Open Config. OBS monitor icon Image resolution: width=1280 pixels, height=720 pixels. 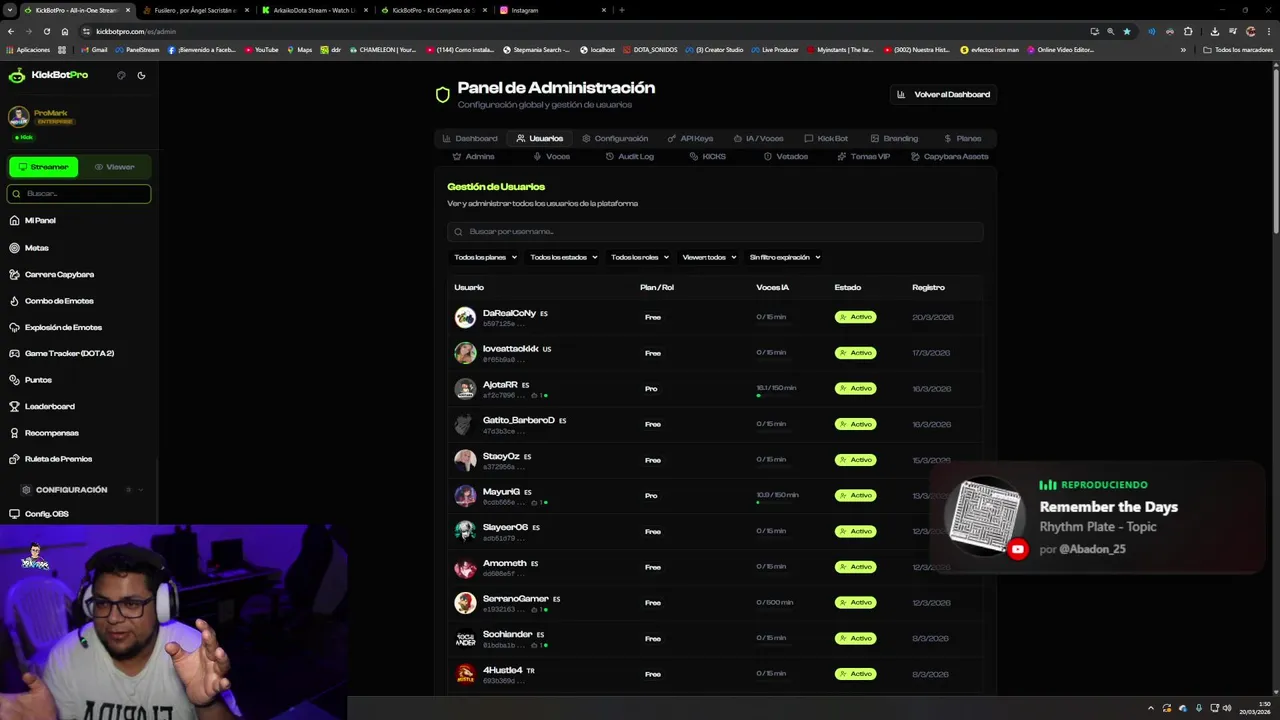15,514
